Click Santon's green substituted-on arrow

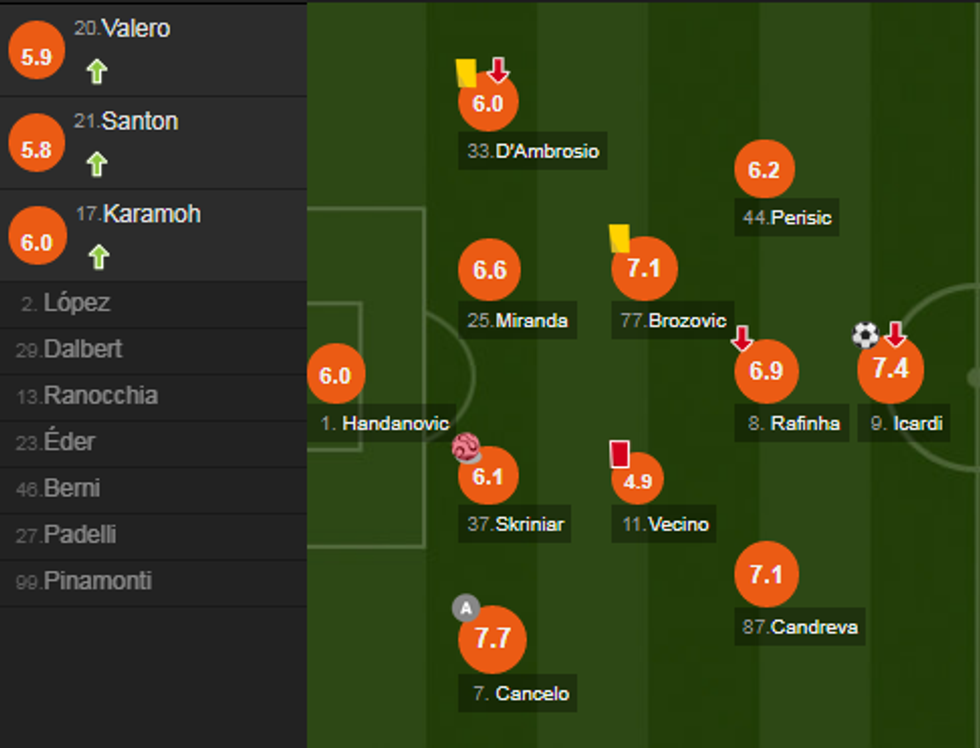(x=96, y=164)
